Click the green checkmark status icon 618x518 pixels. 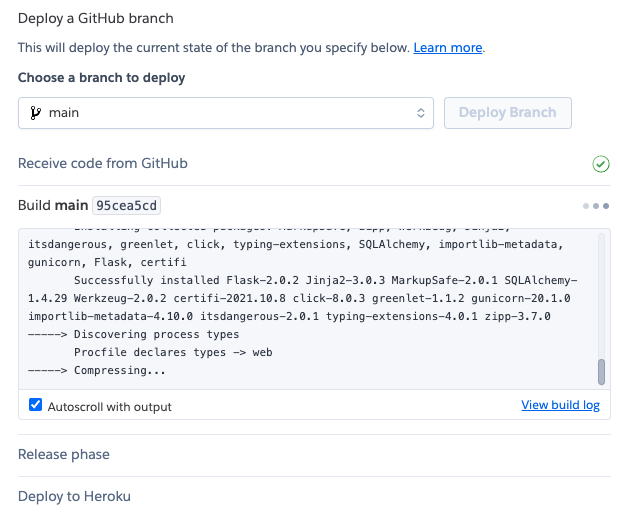pos(600,164)
